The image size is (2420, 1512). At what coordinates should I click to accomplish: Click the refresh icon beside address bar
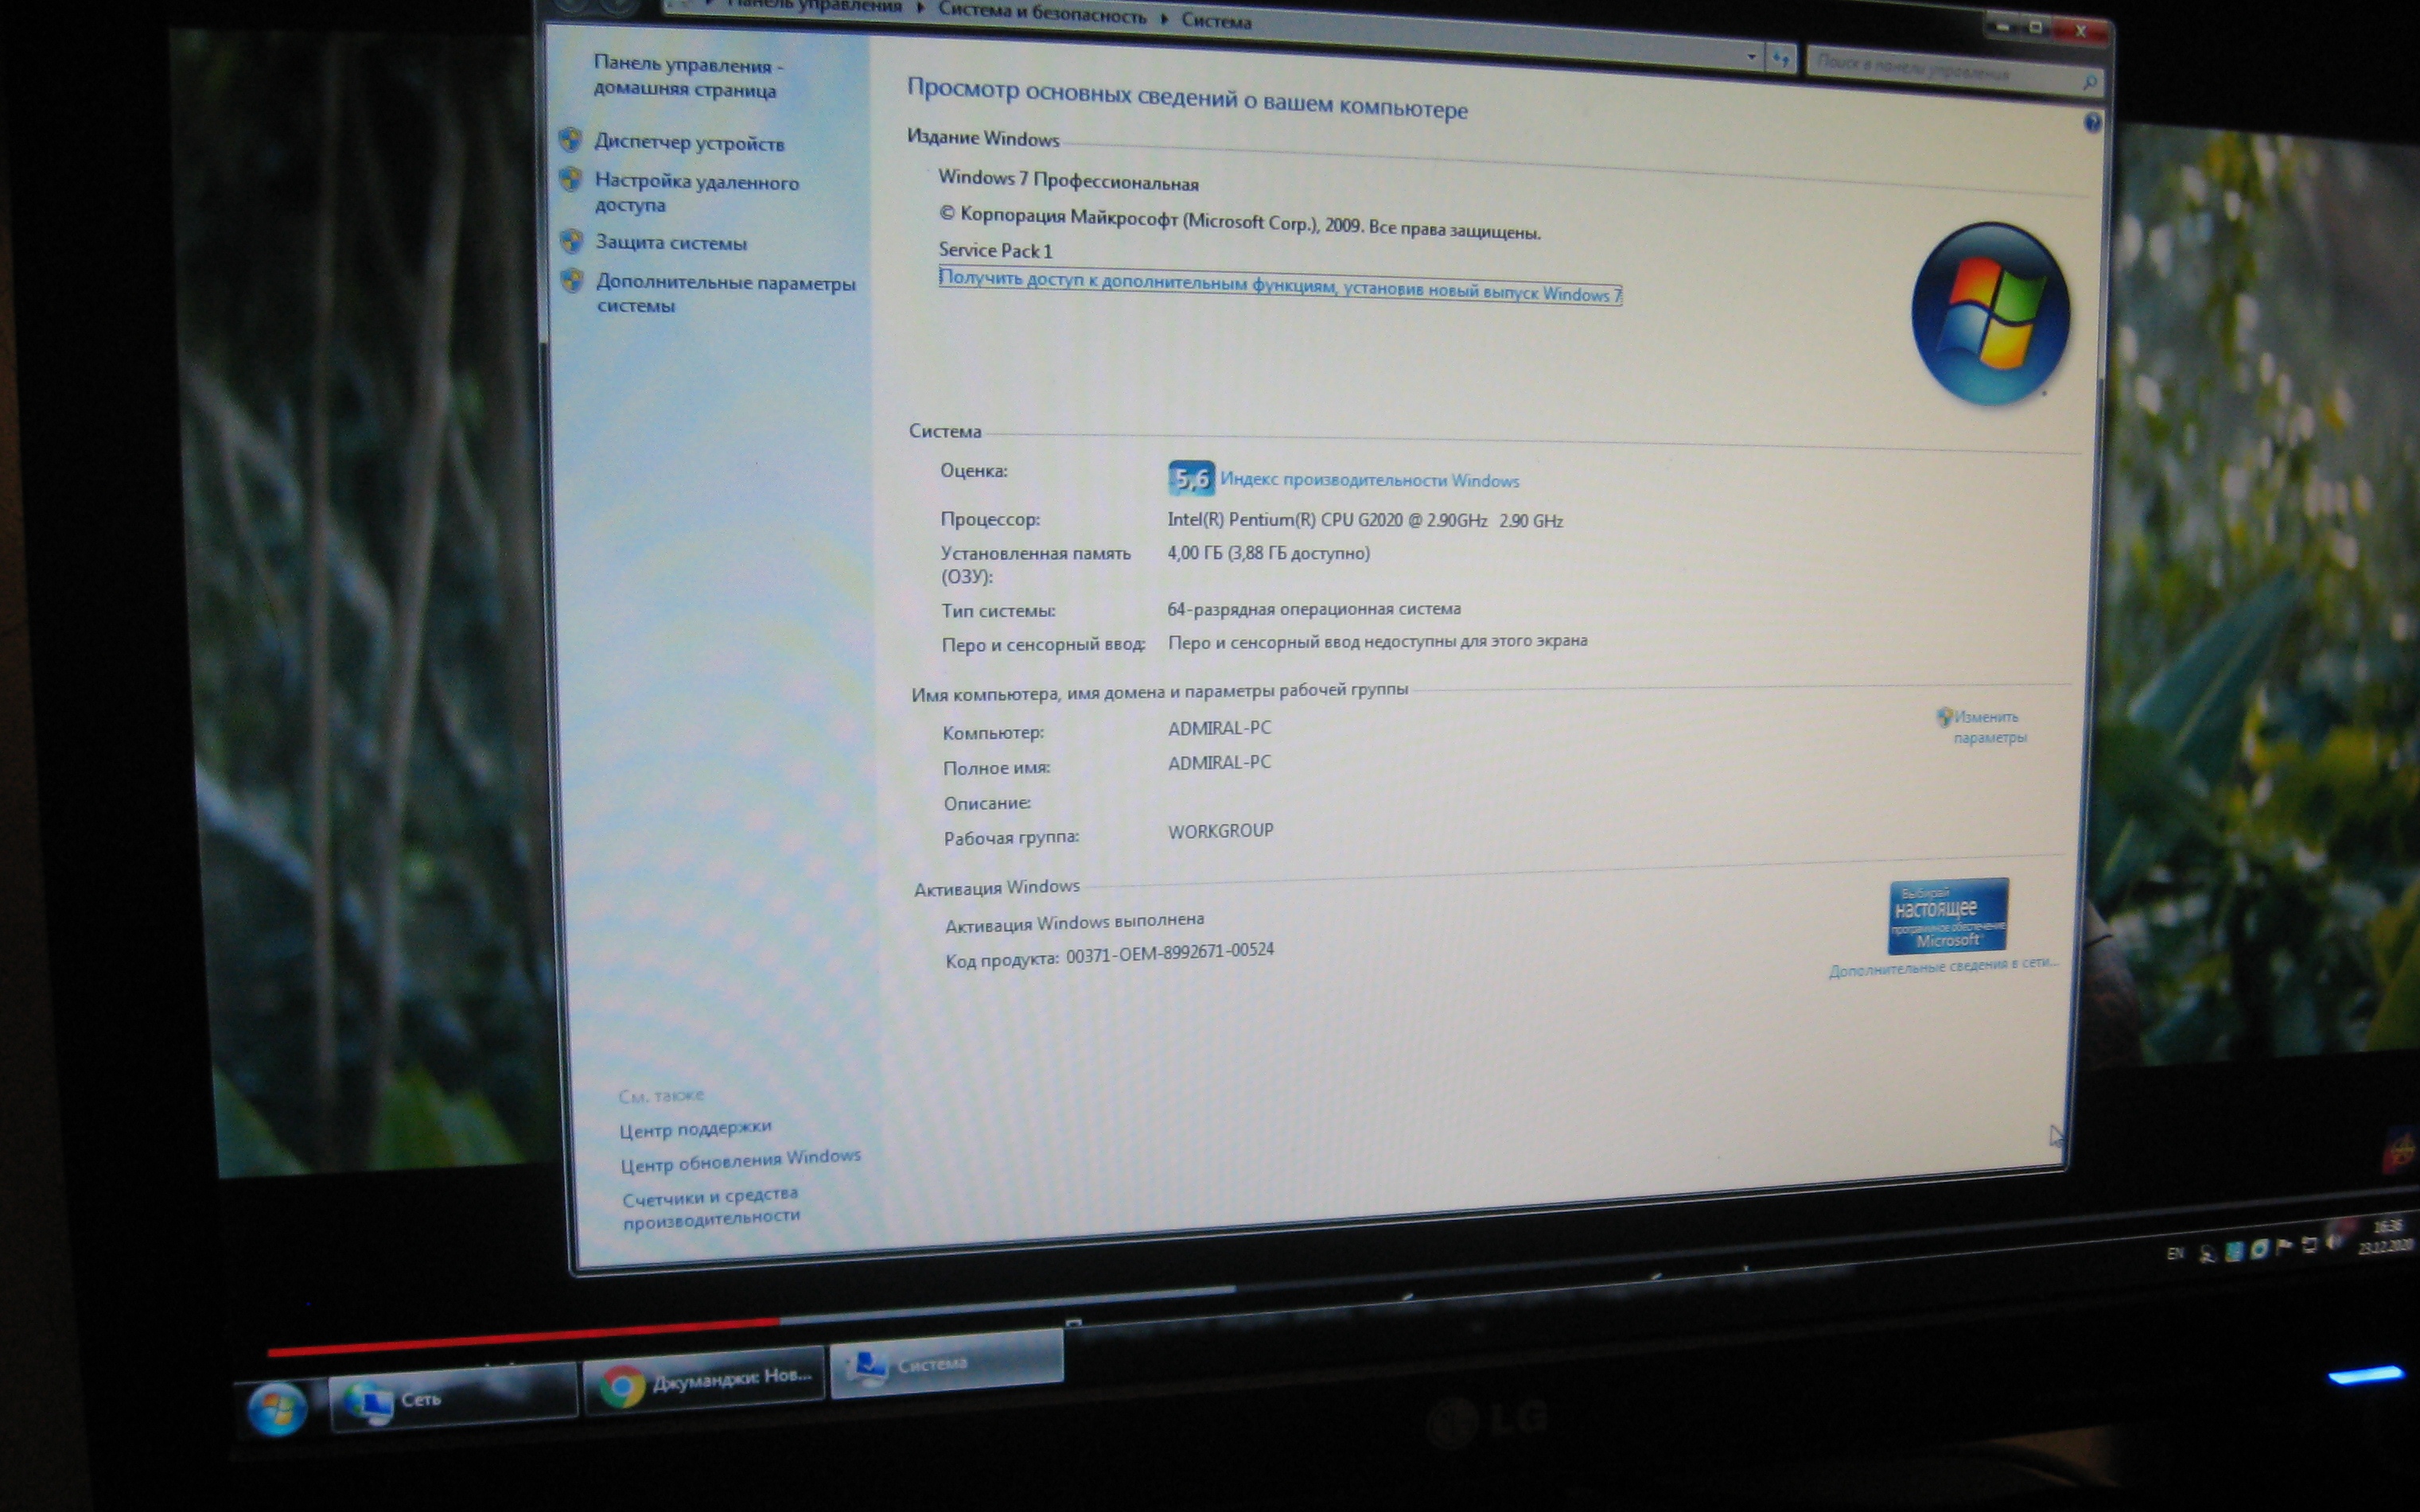click(1781, 60)
